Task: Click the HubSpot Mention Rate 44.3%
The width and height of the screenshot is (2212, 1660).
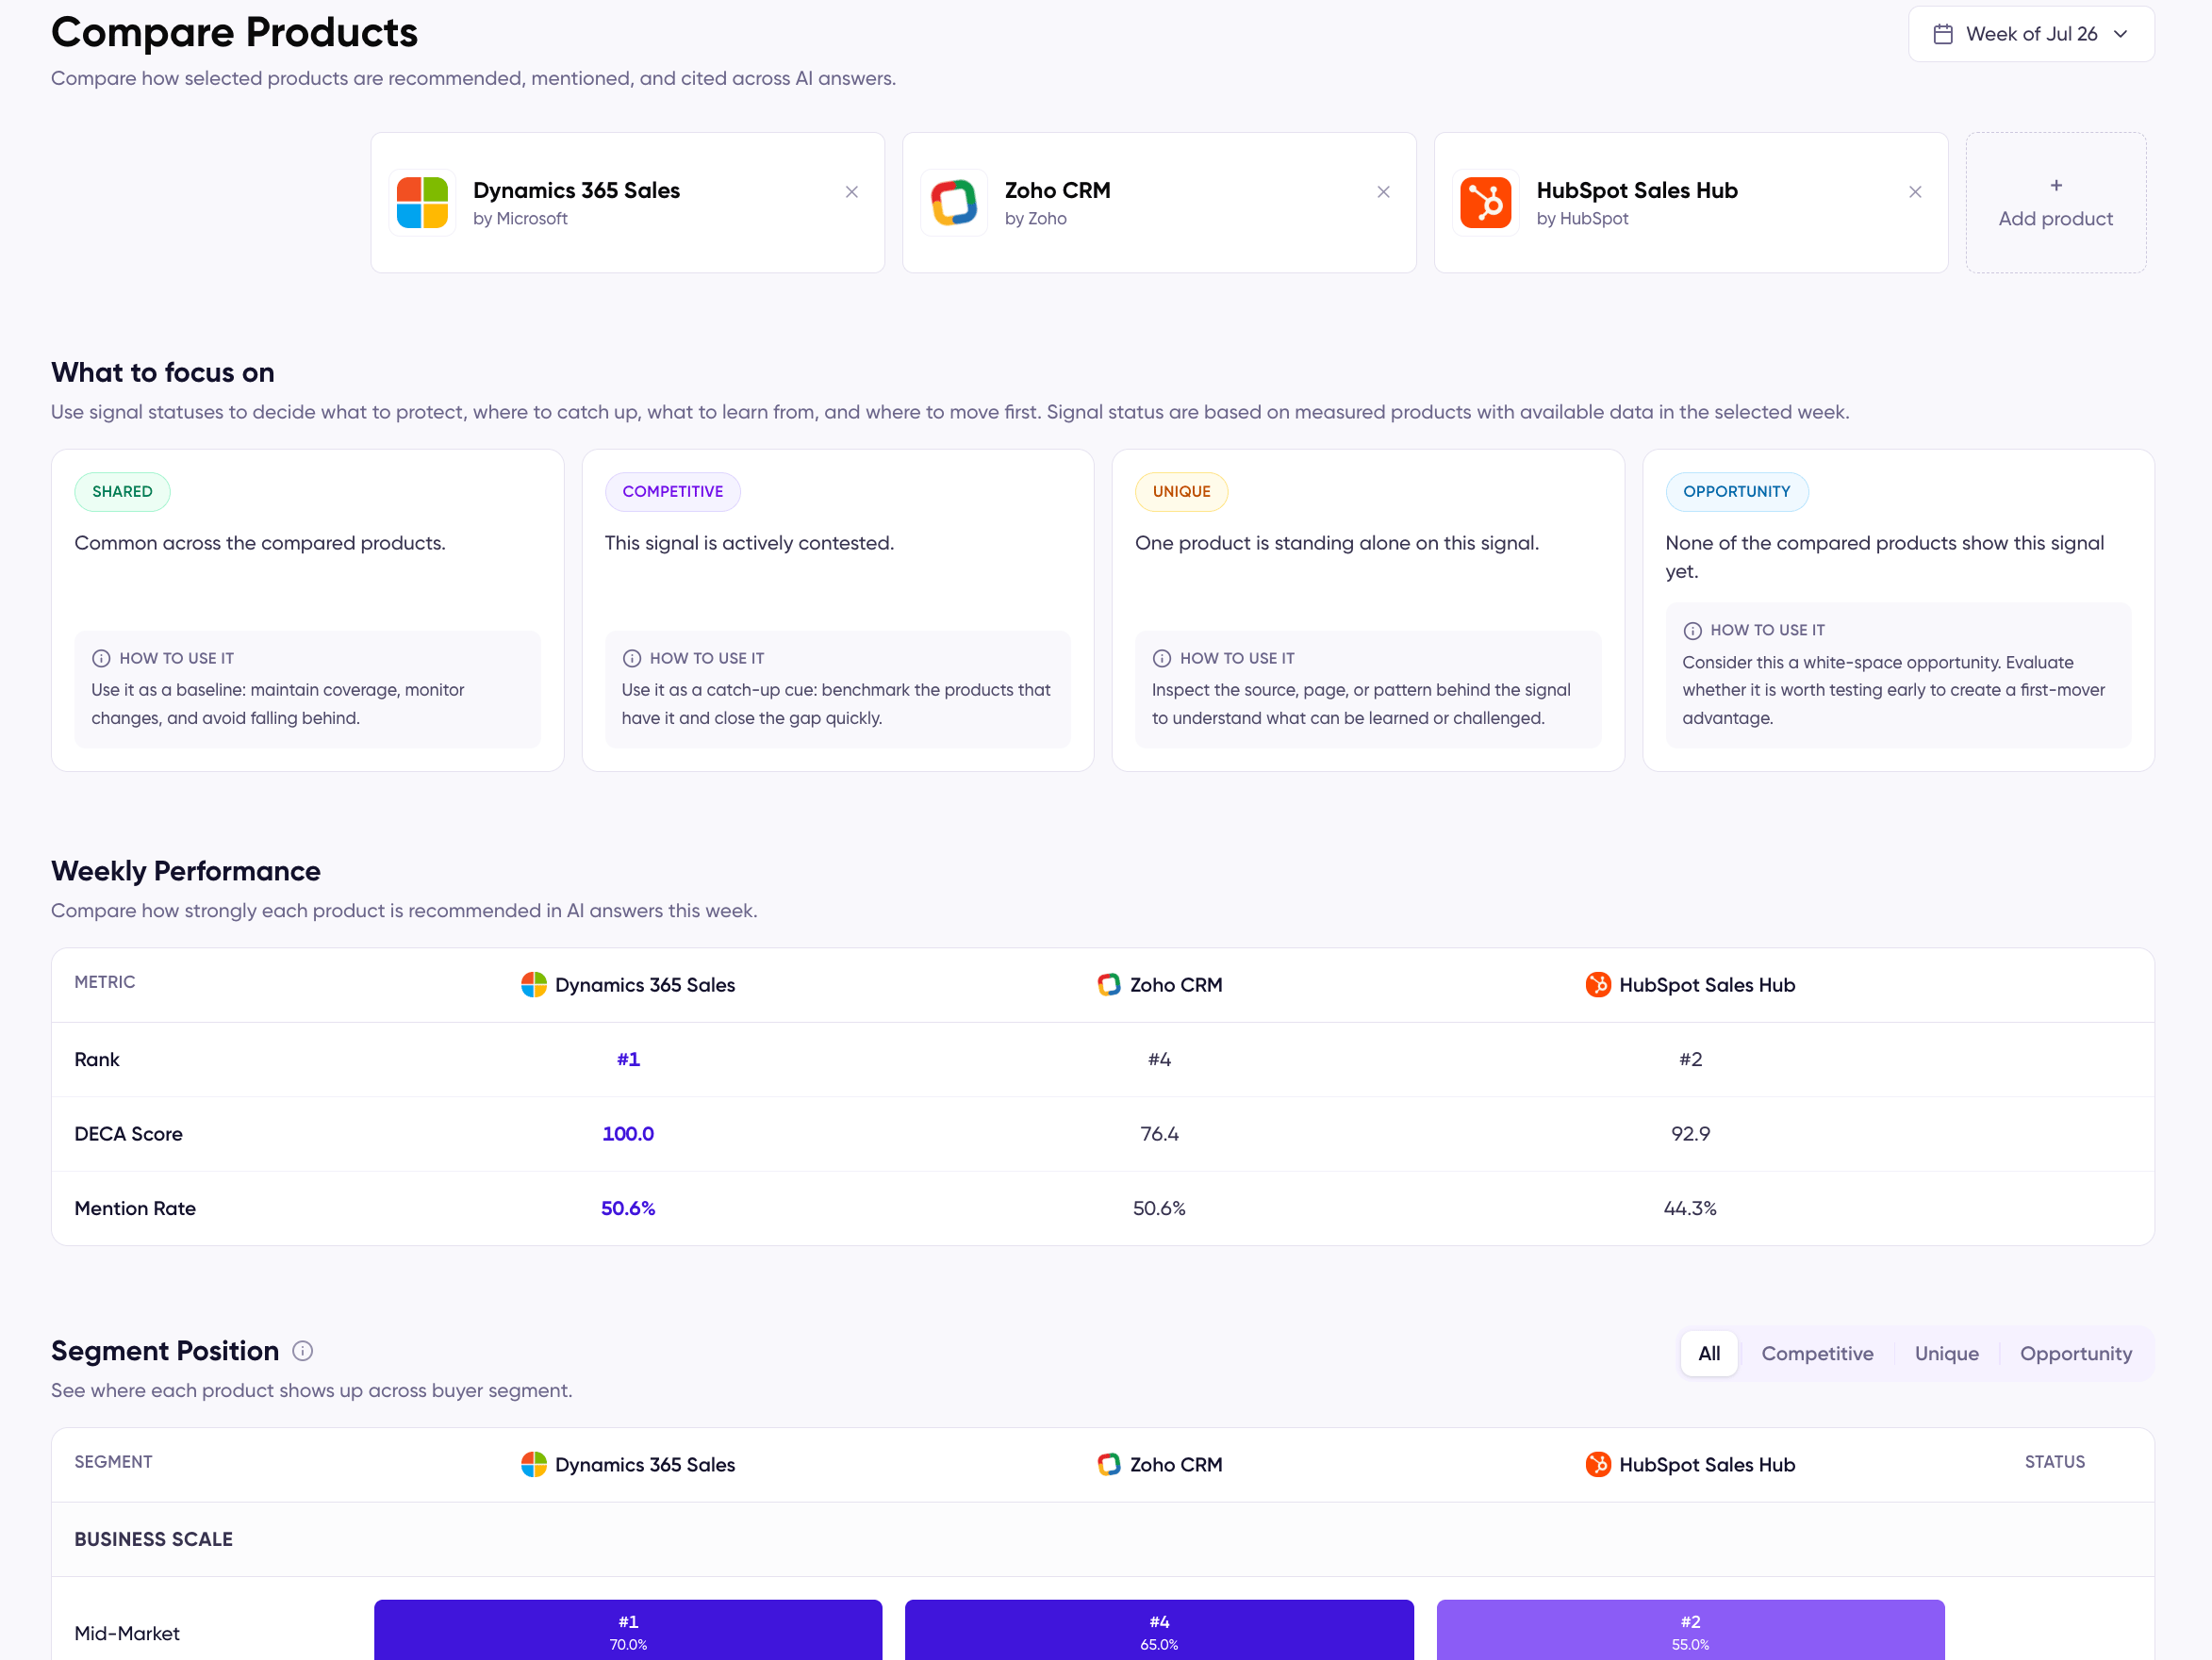Action: pos(1690,1208)
